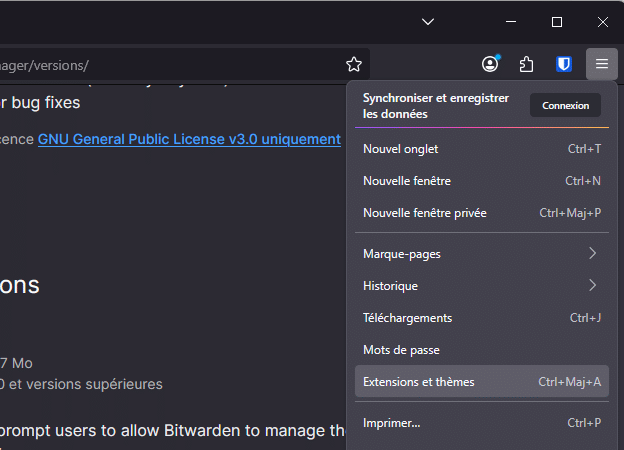Choose Nouvelle fenêtre menu entry
Screen dimensions: 624x450
(x=482, y=181)
